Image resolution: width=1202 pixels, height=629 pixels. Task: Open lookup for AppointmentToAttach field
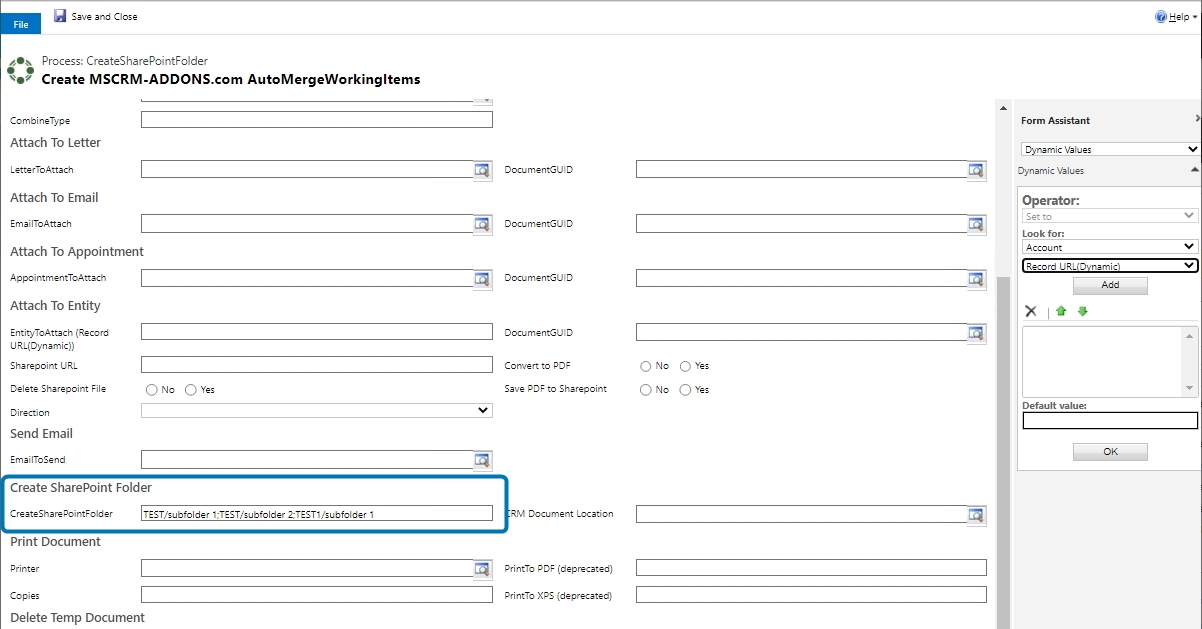point(483,278)
